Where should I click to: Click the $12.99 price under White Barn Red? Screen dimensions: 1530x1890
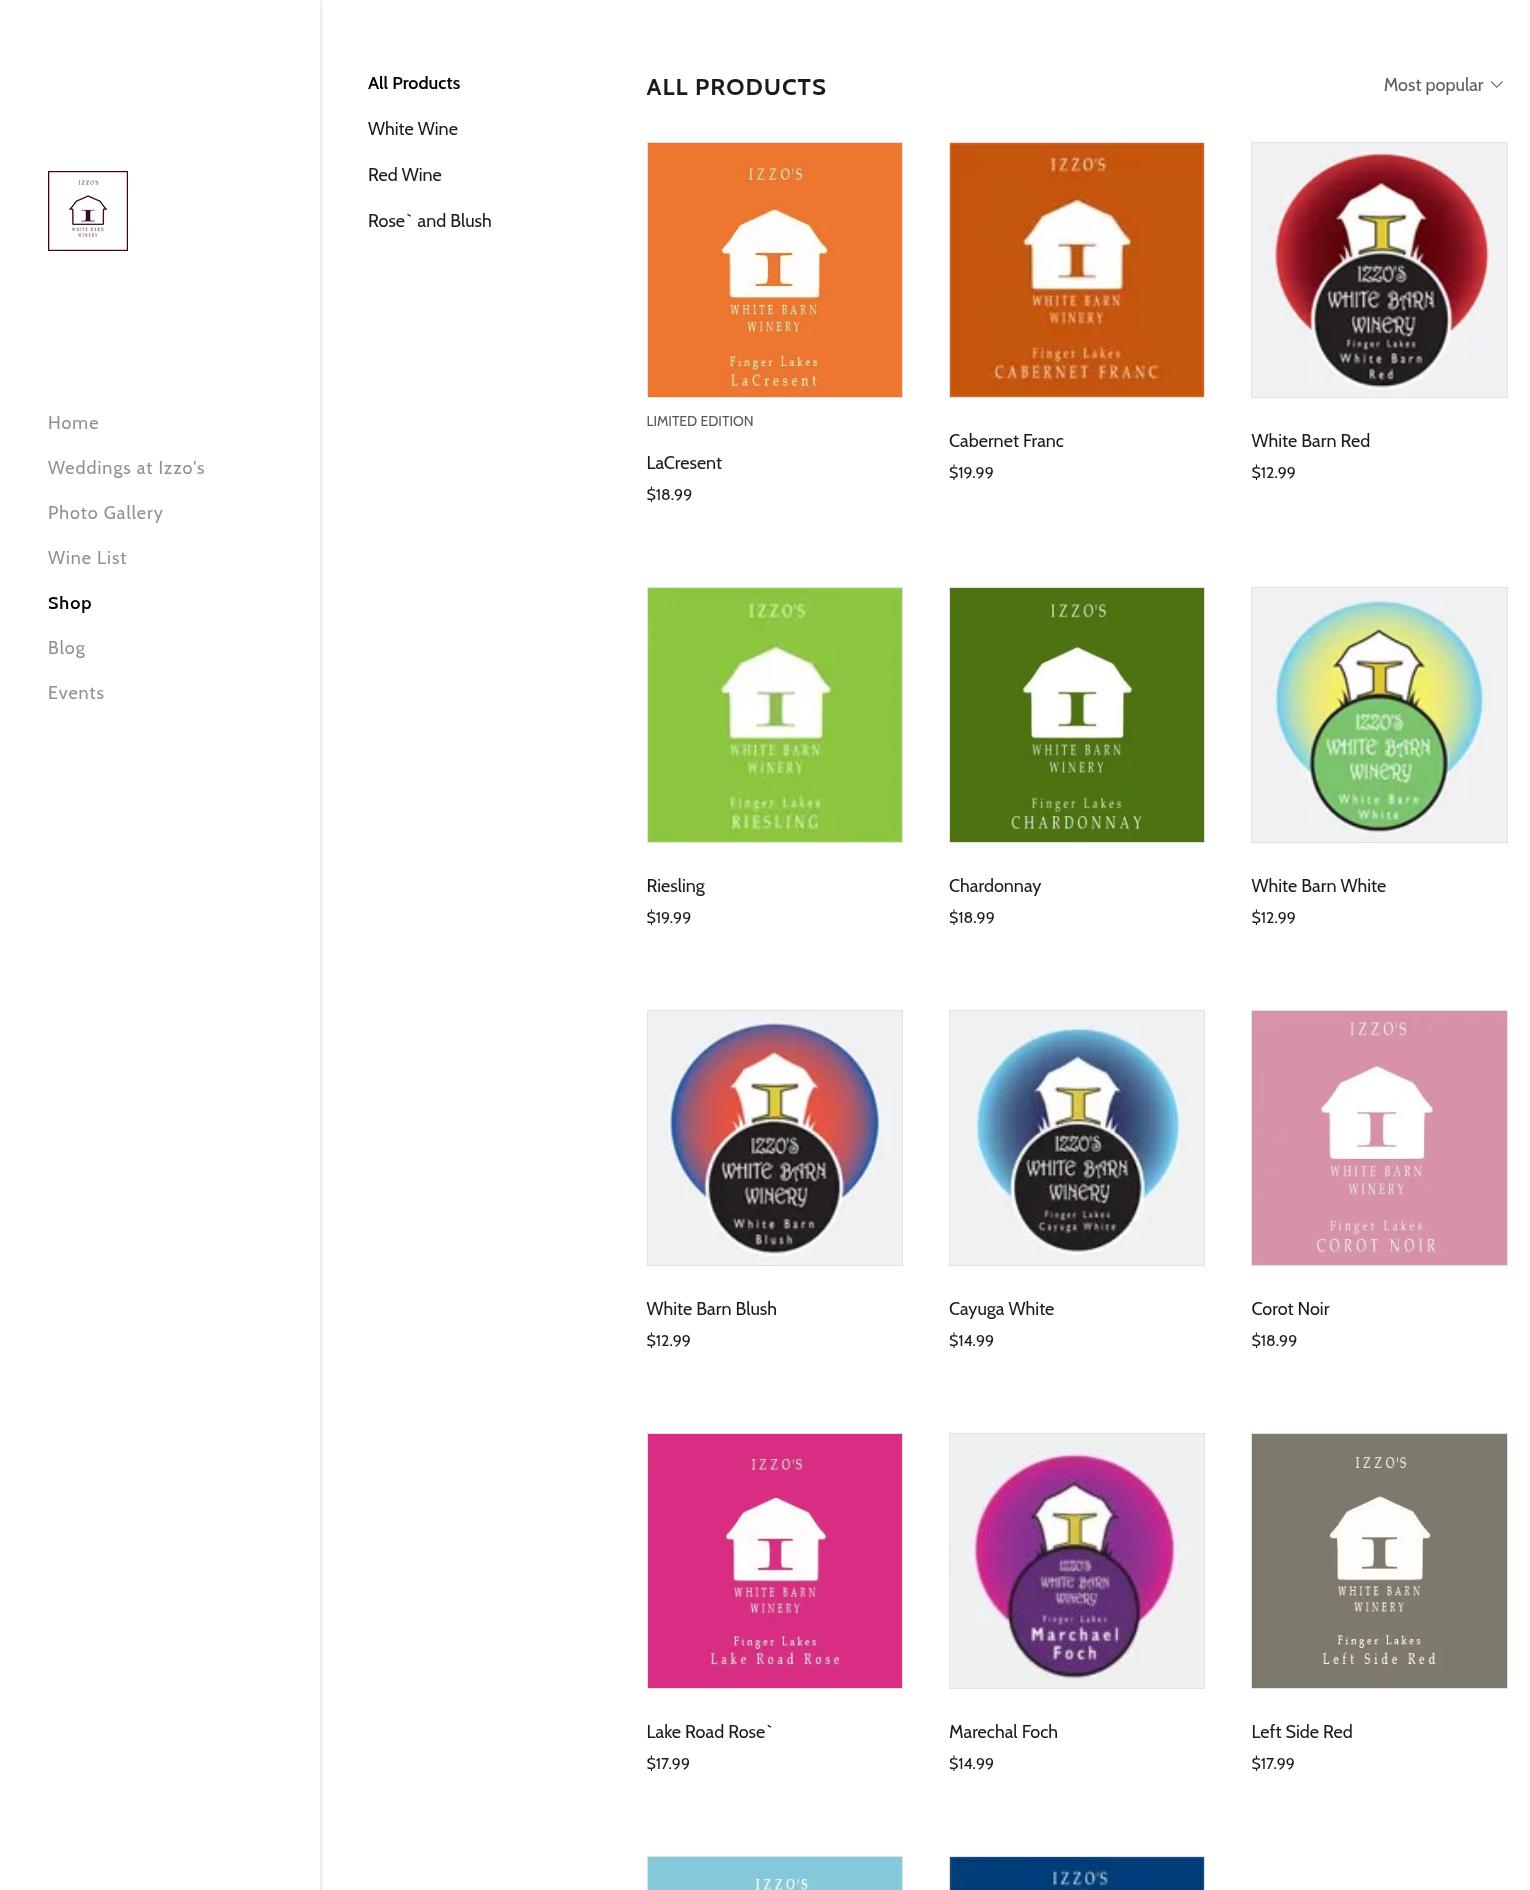[x=1273, y=473]
